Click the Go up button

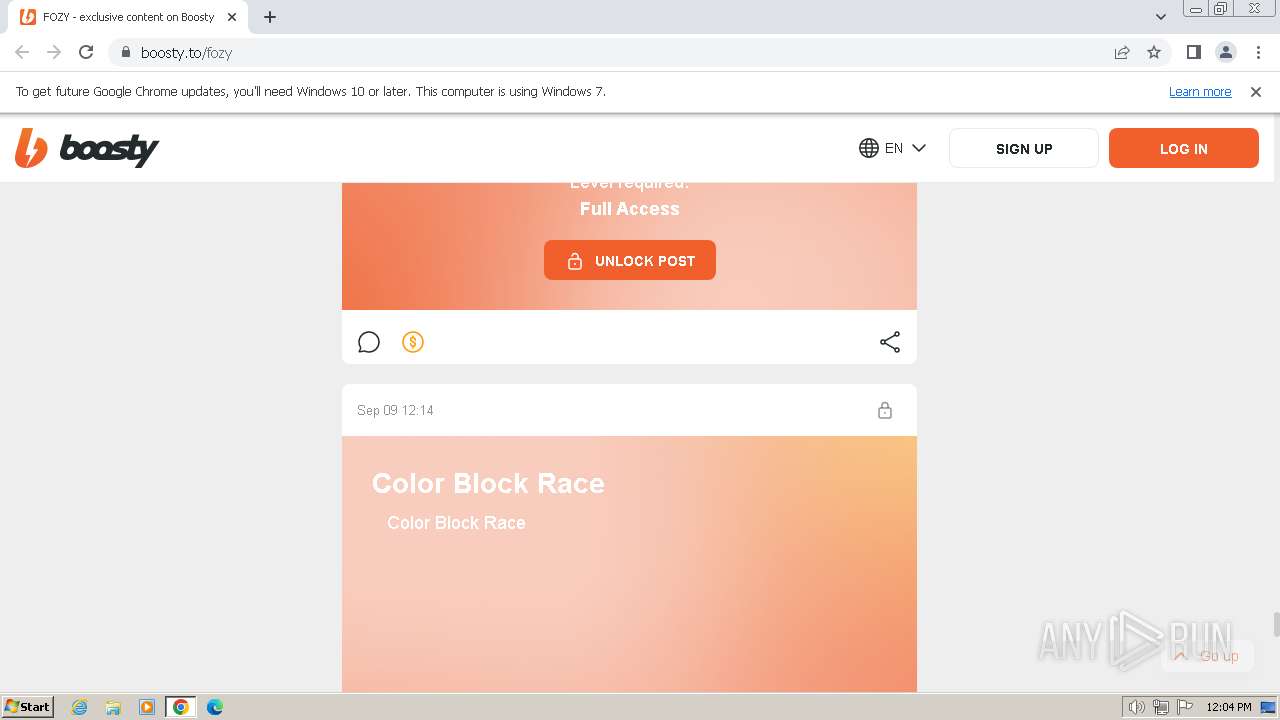coord(1207,656)
